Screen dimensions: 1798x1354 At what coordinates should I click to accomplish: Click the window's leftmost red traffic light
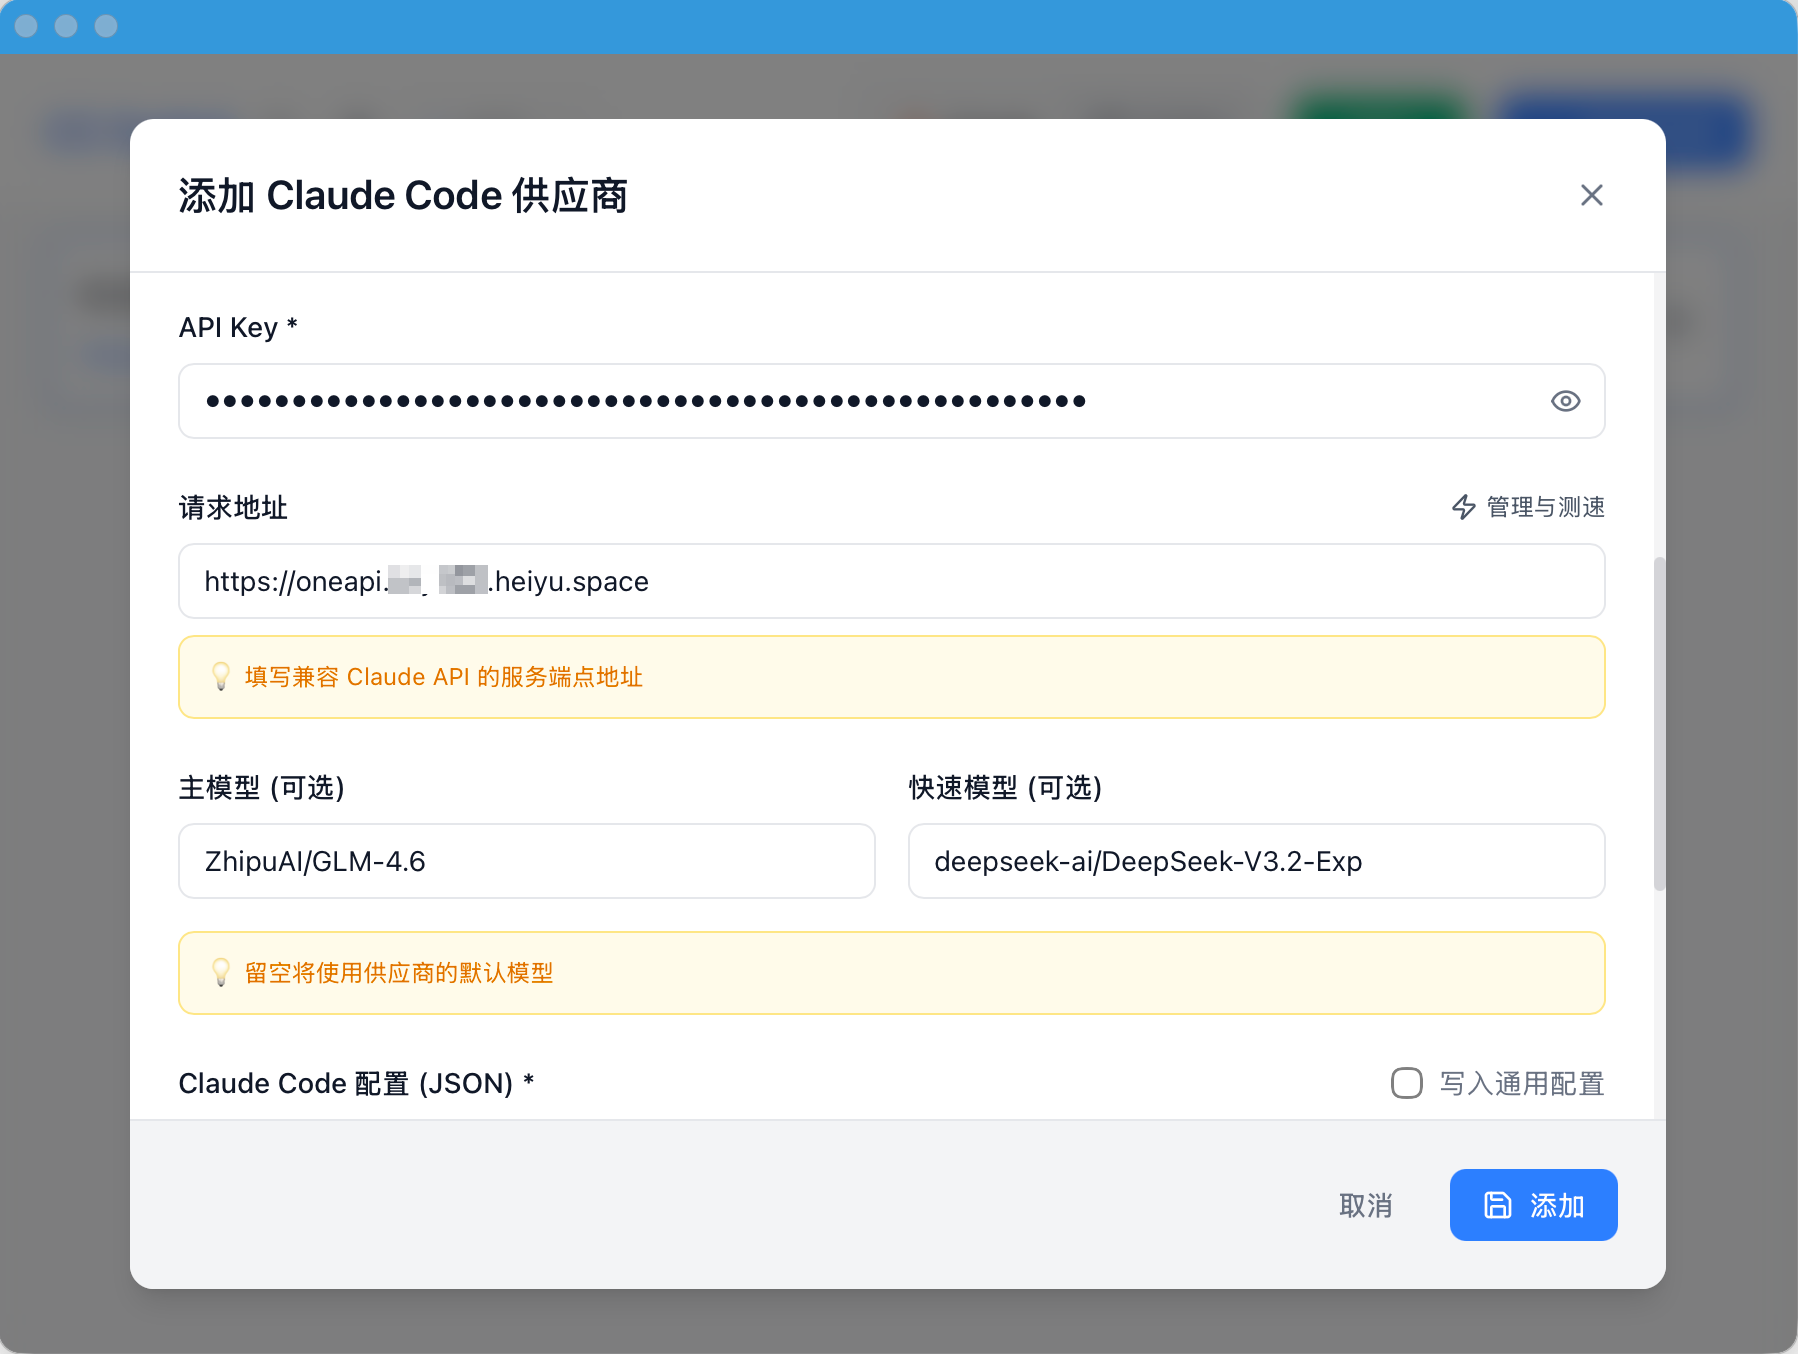pyautogui.click(x=26, y=26)
